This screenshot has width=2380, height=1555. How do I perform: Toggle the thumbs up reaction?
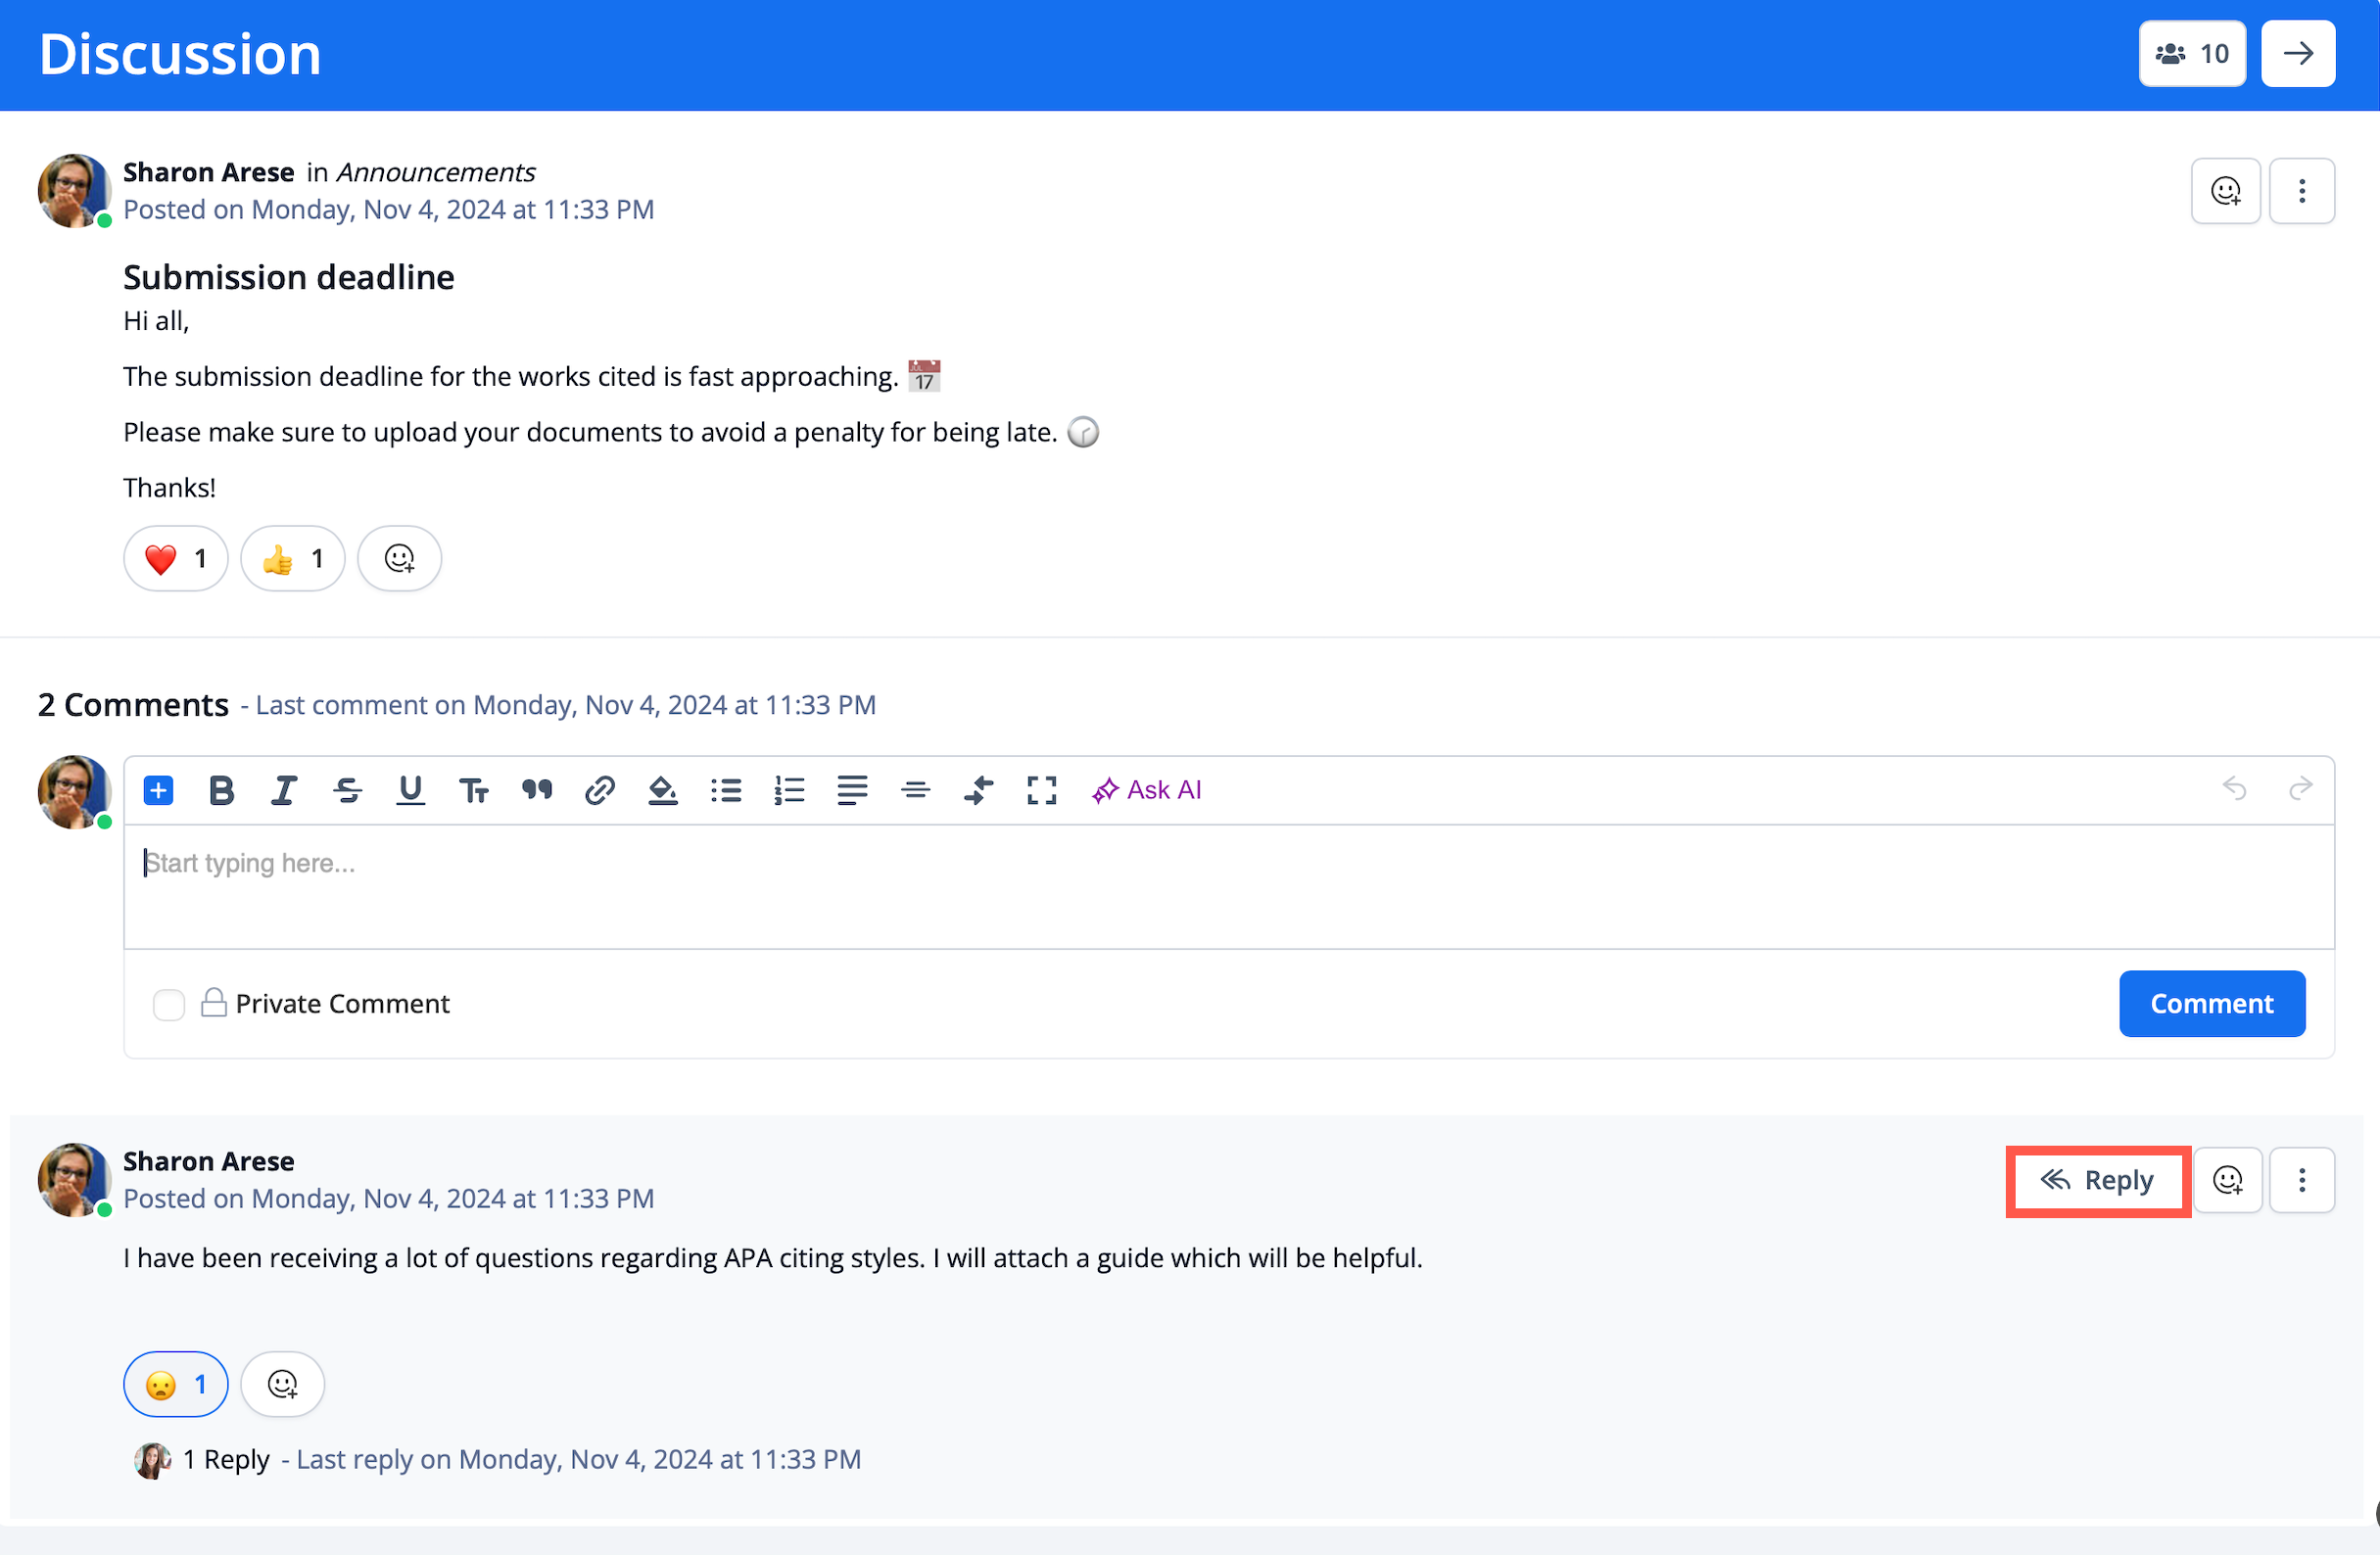tap(293, 558)
